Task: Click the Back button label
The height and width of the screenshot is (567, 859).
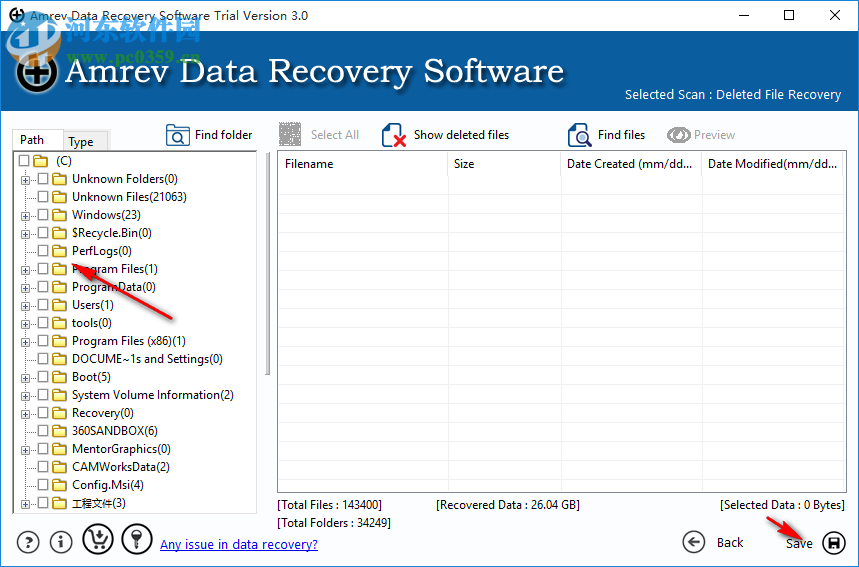Action: coord(730,542)
